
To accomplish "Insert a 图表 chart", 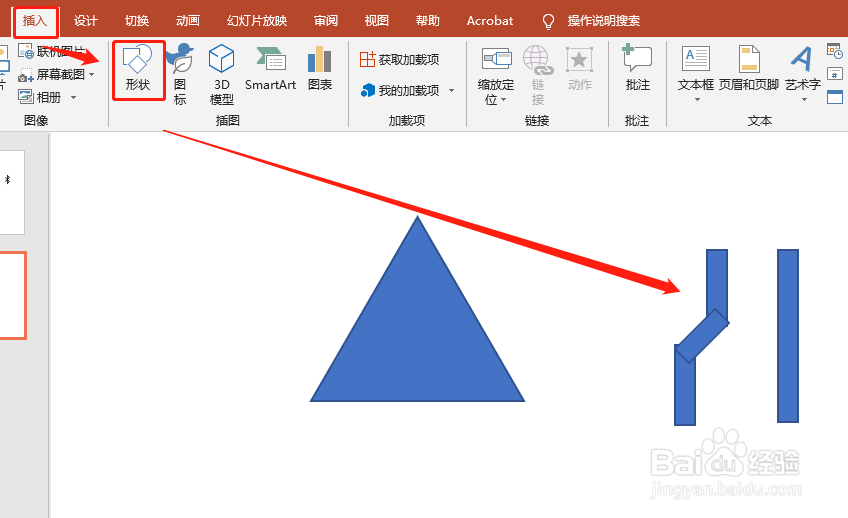I will click(x=320, y=69).
